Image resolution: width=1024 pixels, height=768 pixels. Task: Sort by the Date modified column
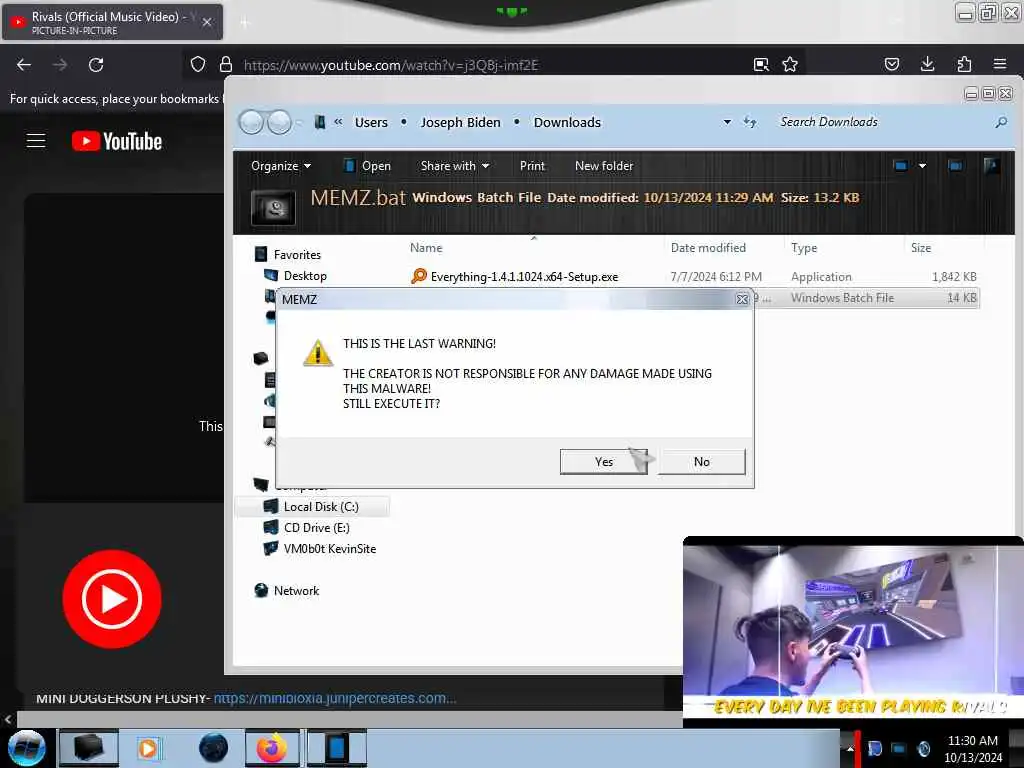[x=708, y=248]
